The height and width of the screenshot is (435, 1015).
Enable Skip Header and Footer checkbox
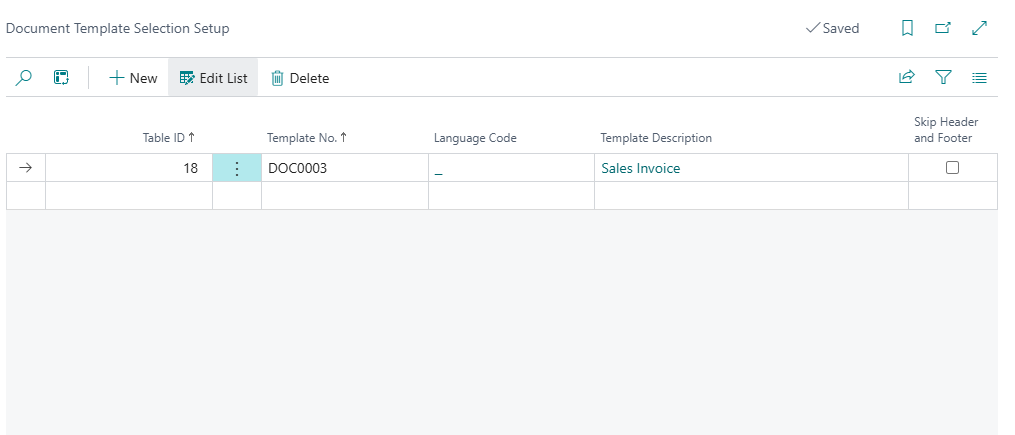point(952,168)
